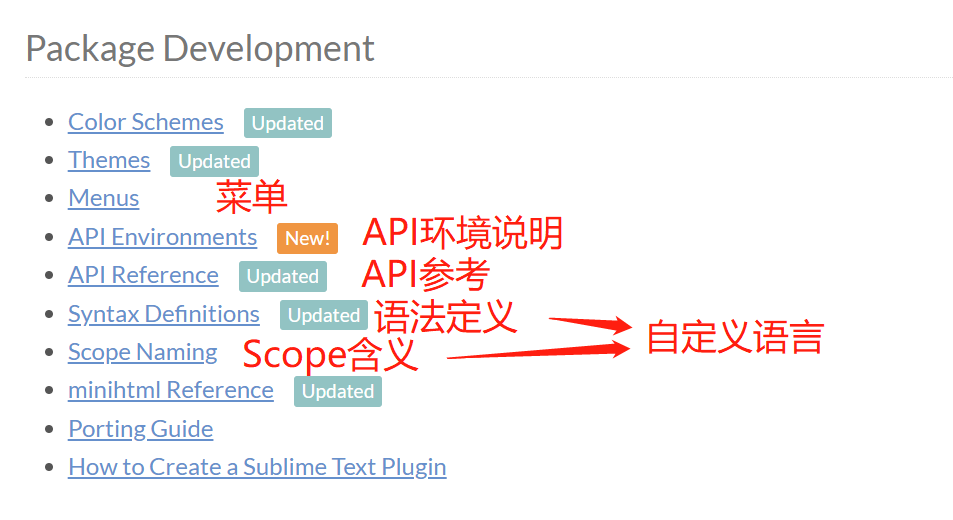Open the Color Schemes link

(146, 122)
